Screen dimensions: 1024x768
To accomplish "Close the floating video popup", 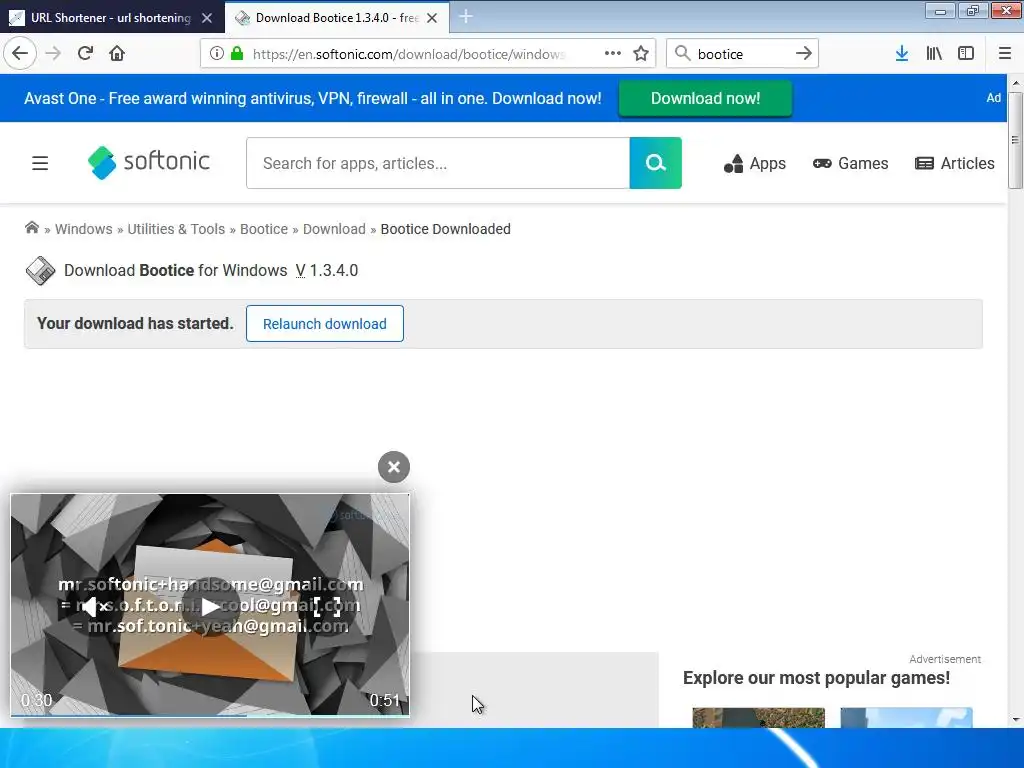I will [x=394, y=467].
